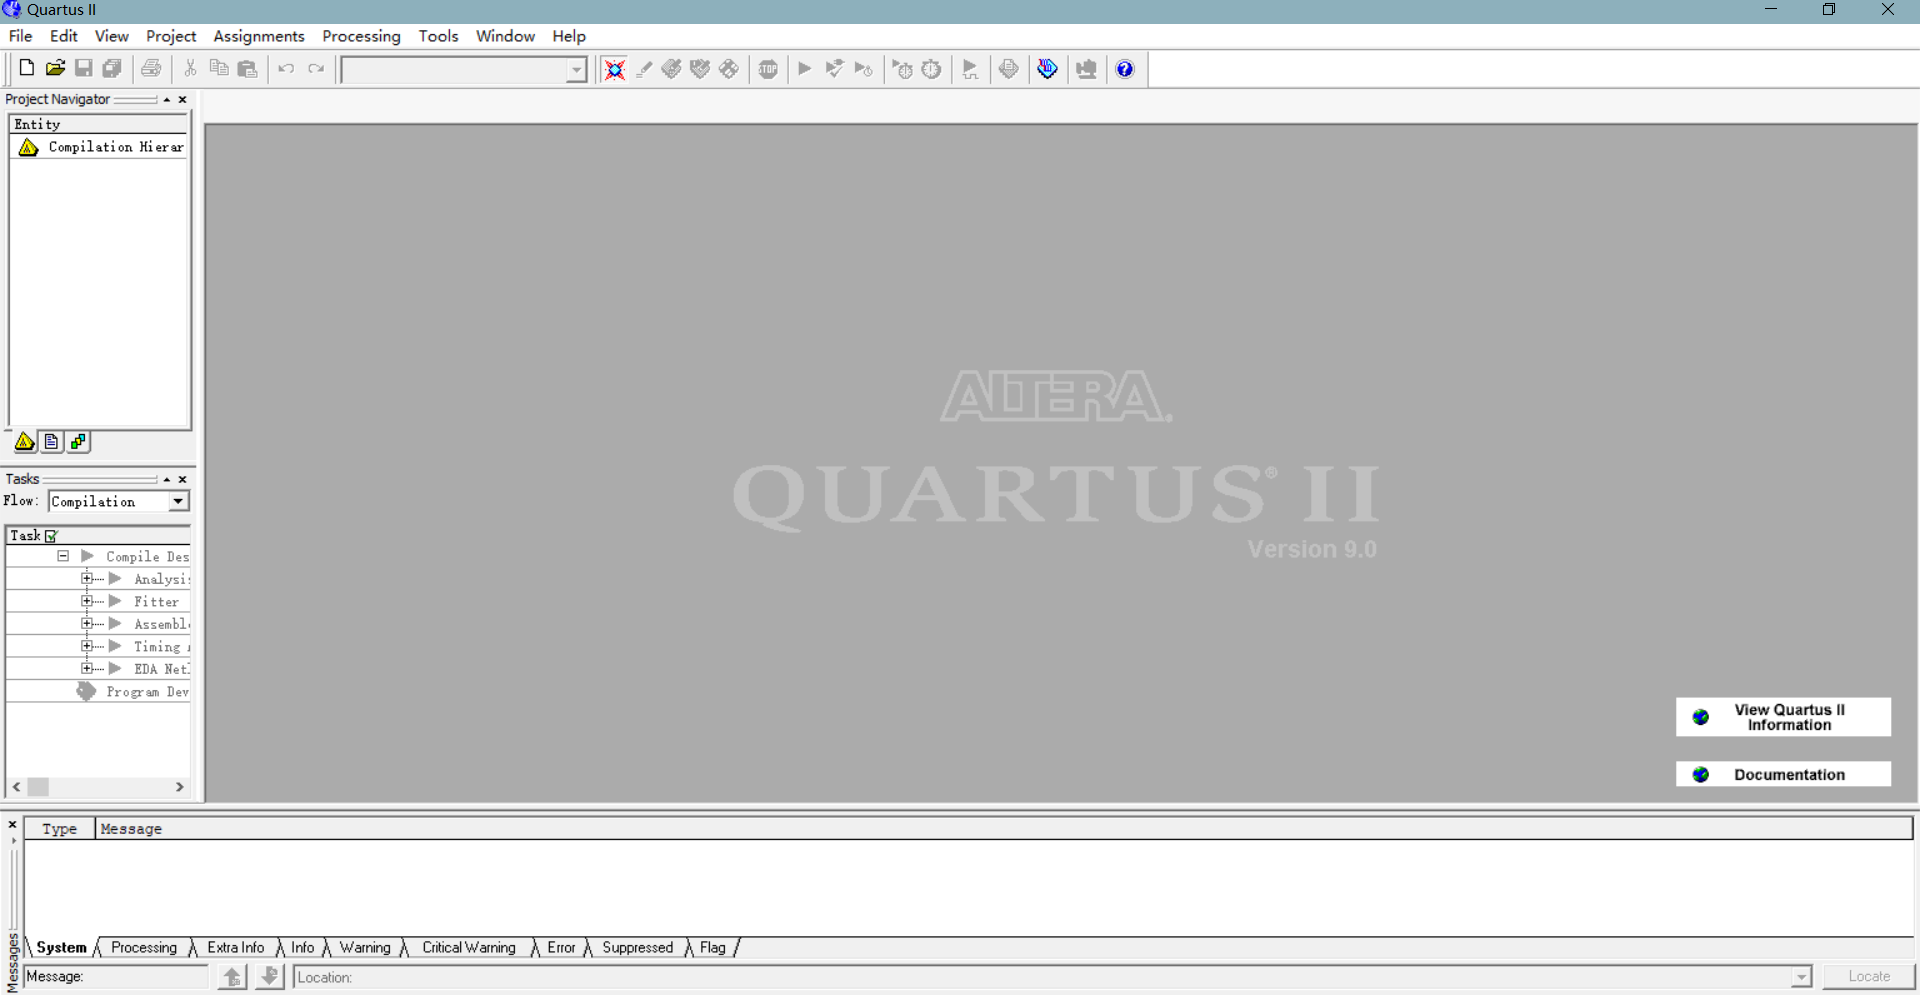This screenshot has height=995, width=1920.
Task: Click the Tasks panel horizontal scrollbar thumb
Action: (x=38, y=787)
